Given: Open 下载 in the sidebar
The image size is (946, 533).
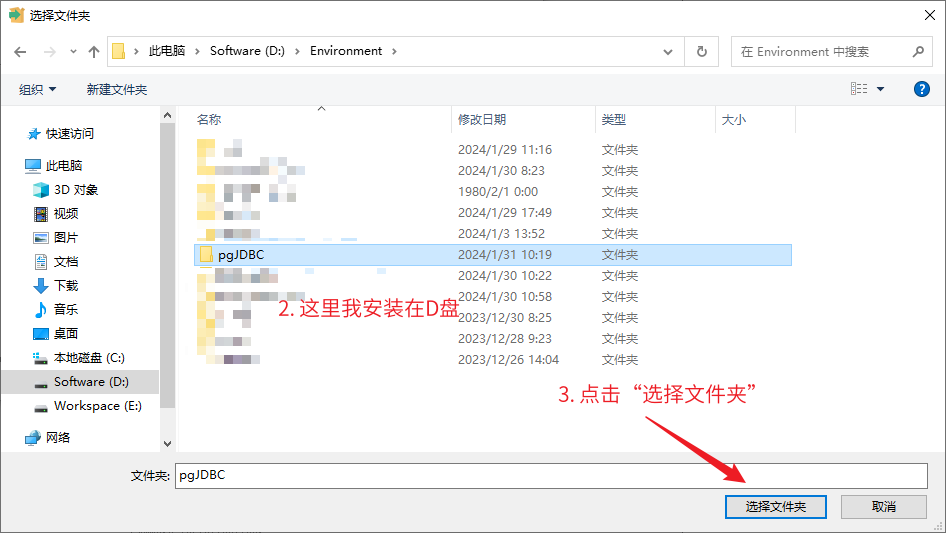Looking at the screenshot, I should [65, 285].
